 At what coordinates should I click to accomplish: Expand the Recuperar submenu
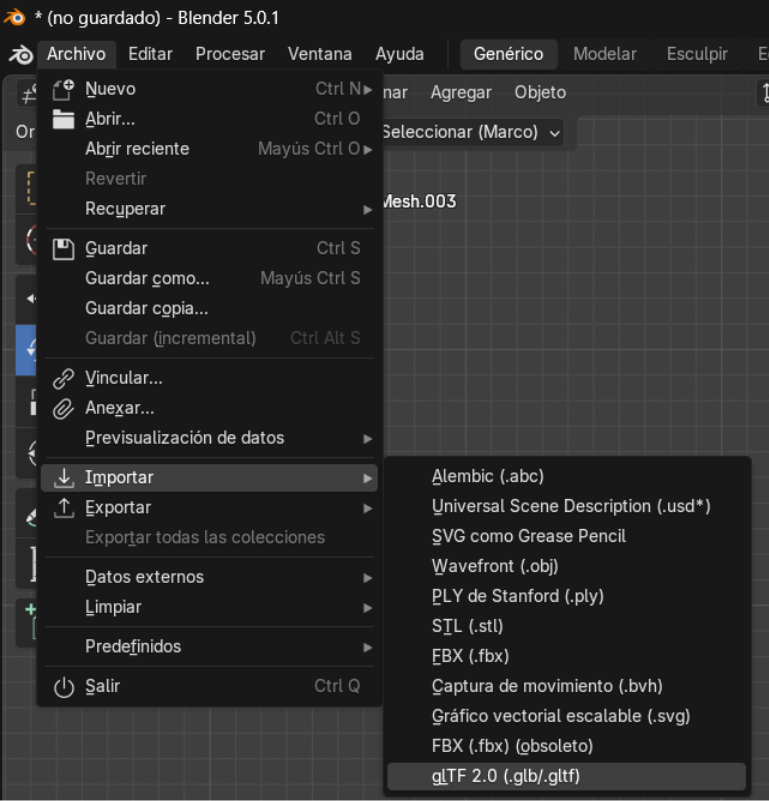pyautogui.click(x=209, y=209)
